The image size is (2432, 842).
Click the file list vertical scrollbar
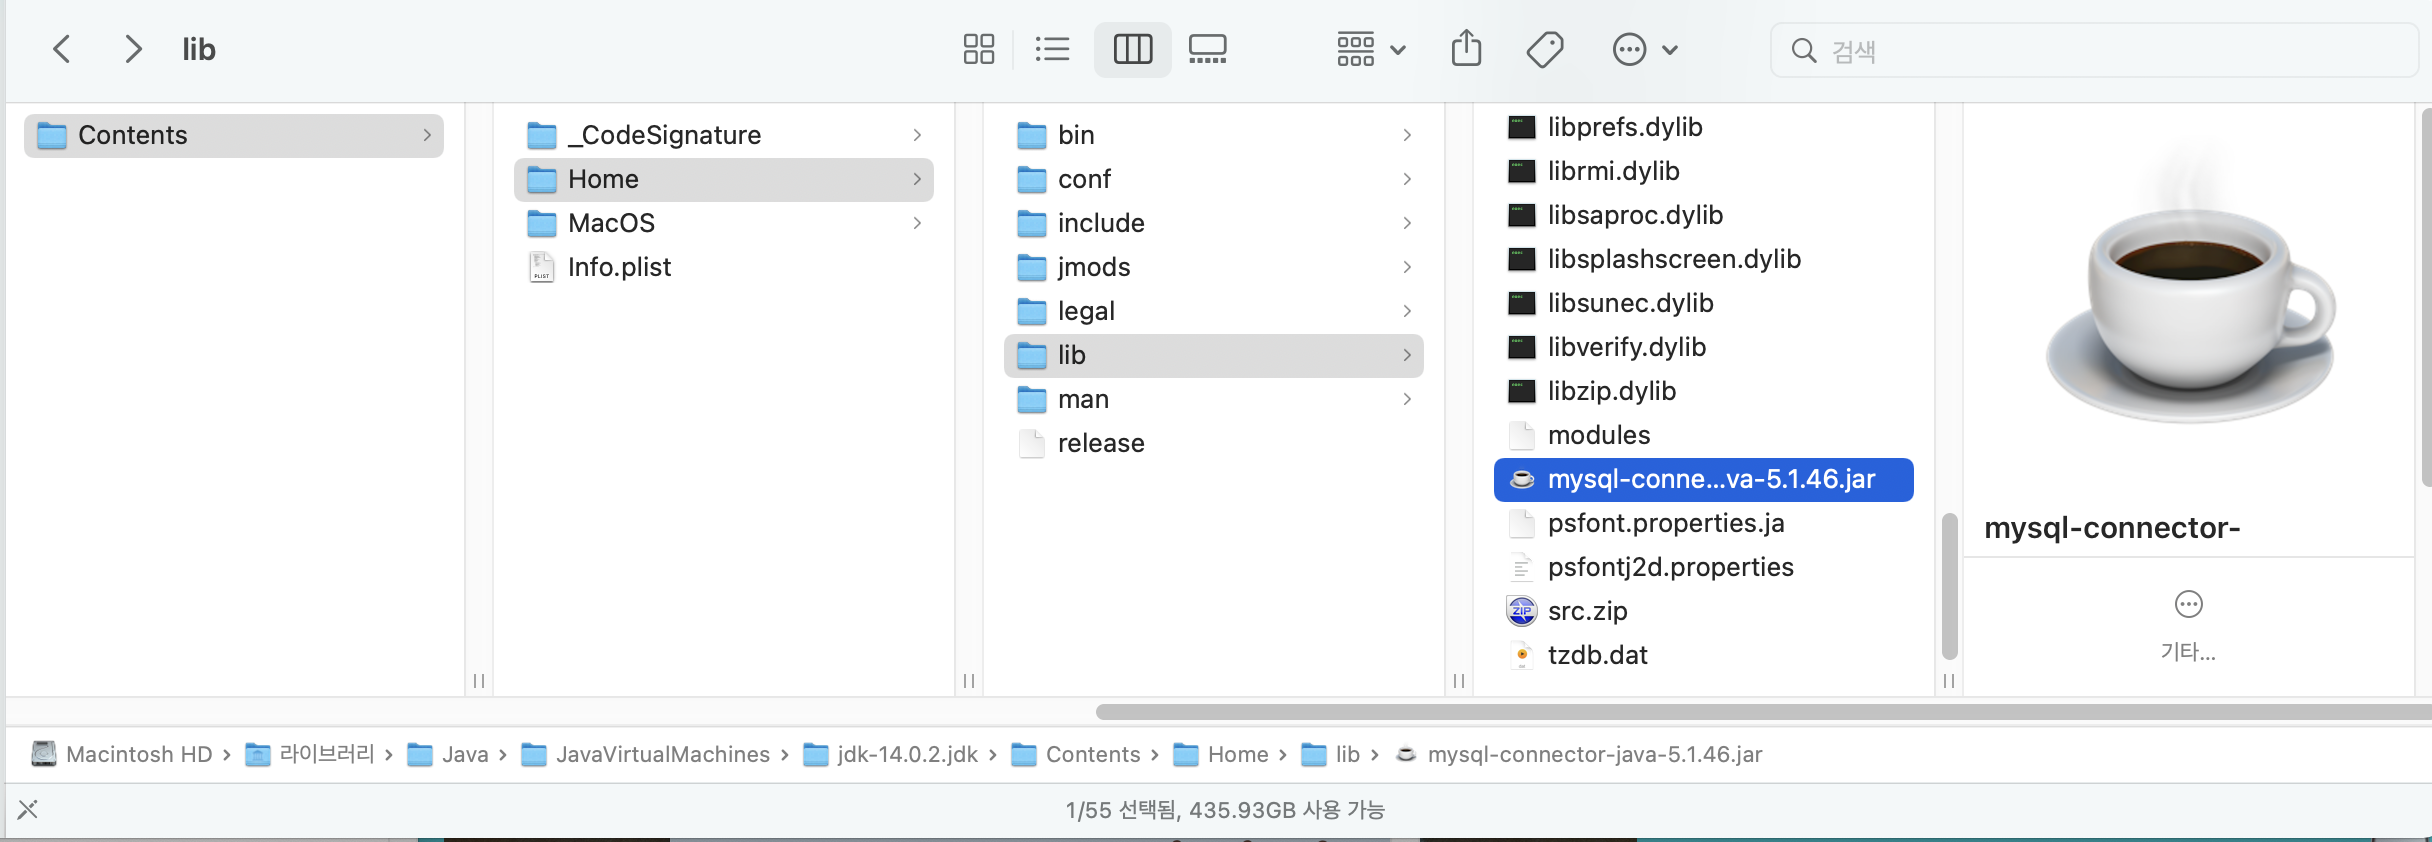[1949, 586]
